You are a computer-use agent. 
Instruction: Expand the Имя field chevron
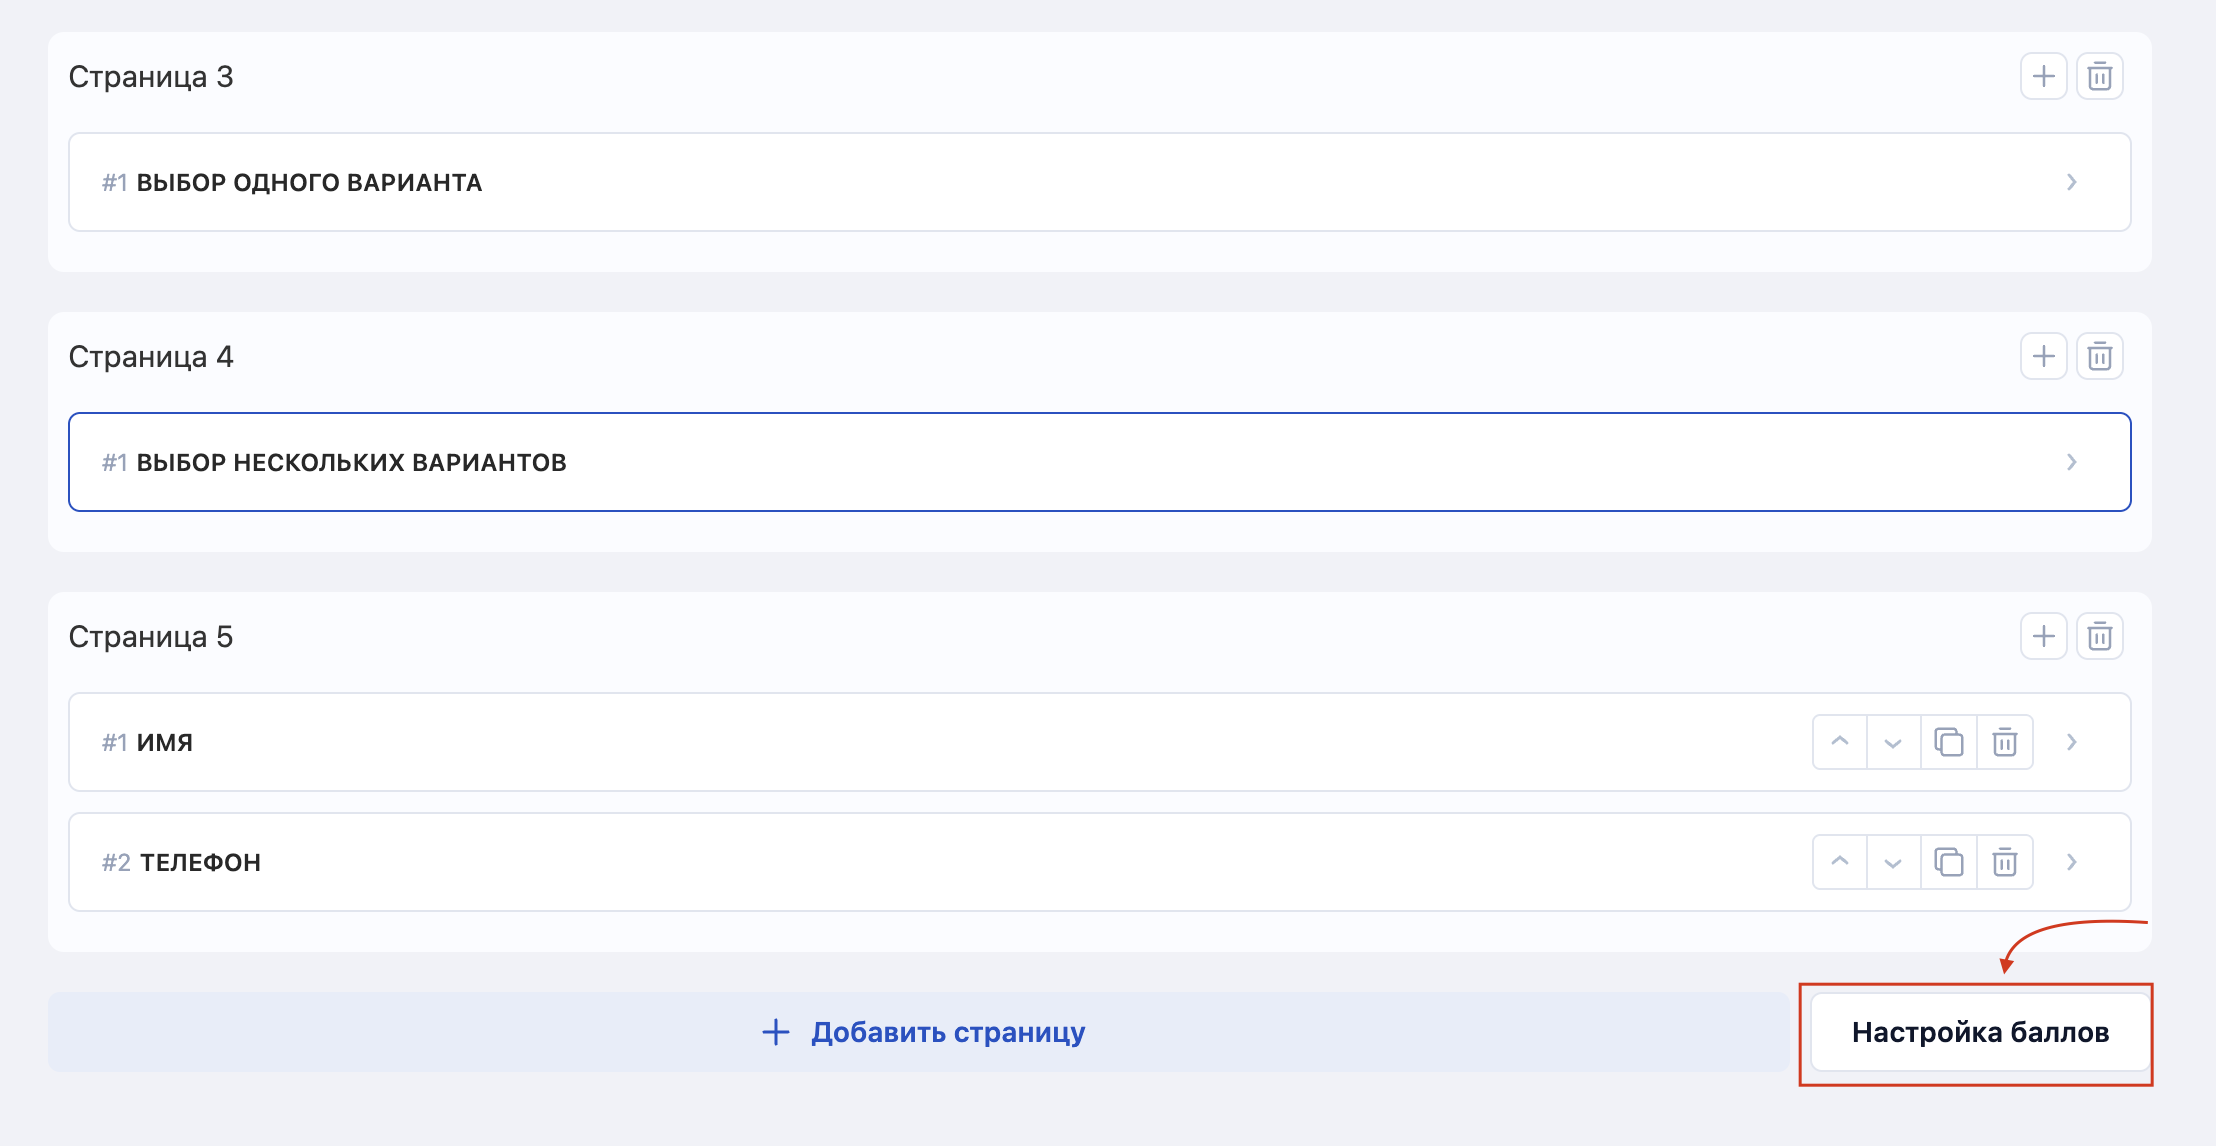point(2072,742)
